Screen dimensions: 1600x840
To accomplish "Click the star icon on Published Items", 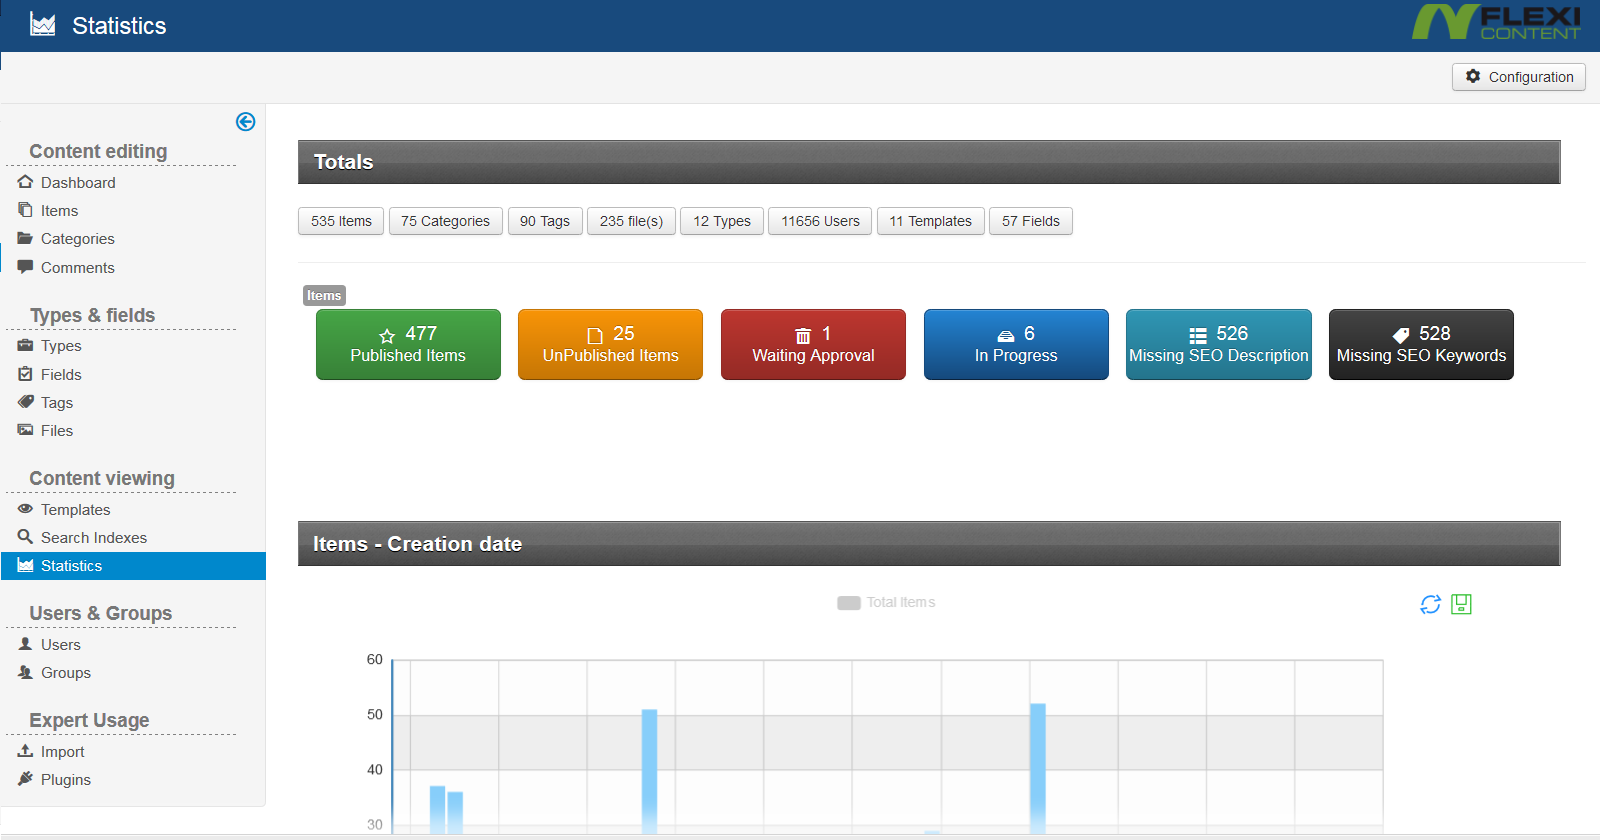I will click(x=387, y=336).
